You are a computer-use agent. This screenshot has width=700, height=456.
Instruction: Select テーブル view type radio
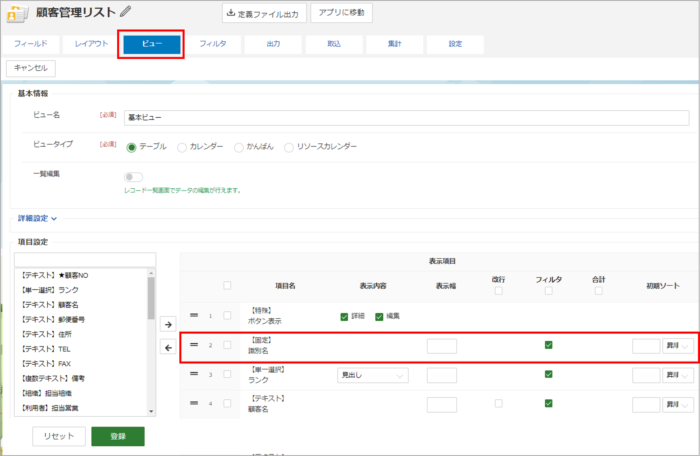131,147
